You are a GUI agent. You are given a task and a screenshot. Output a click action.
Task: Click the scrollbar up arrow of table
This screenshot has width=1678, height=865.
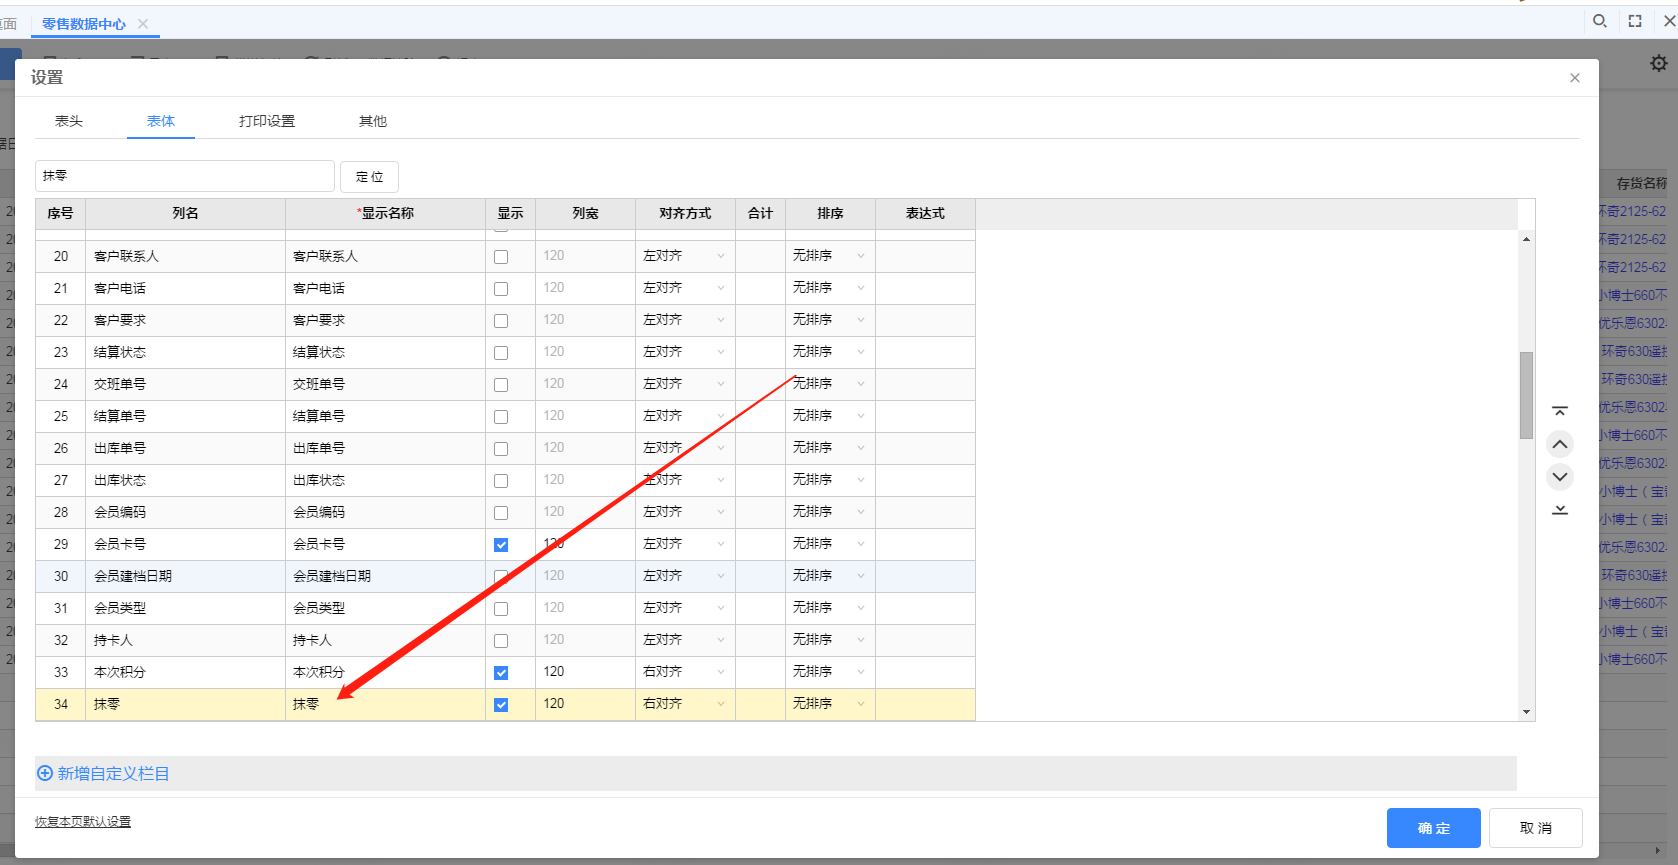(x=1526, y=239)
